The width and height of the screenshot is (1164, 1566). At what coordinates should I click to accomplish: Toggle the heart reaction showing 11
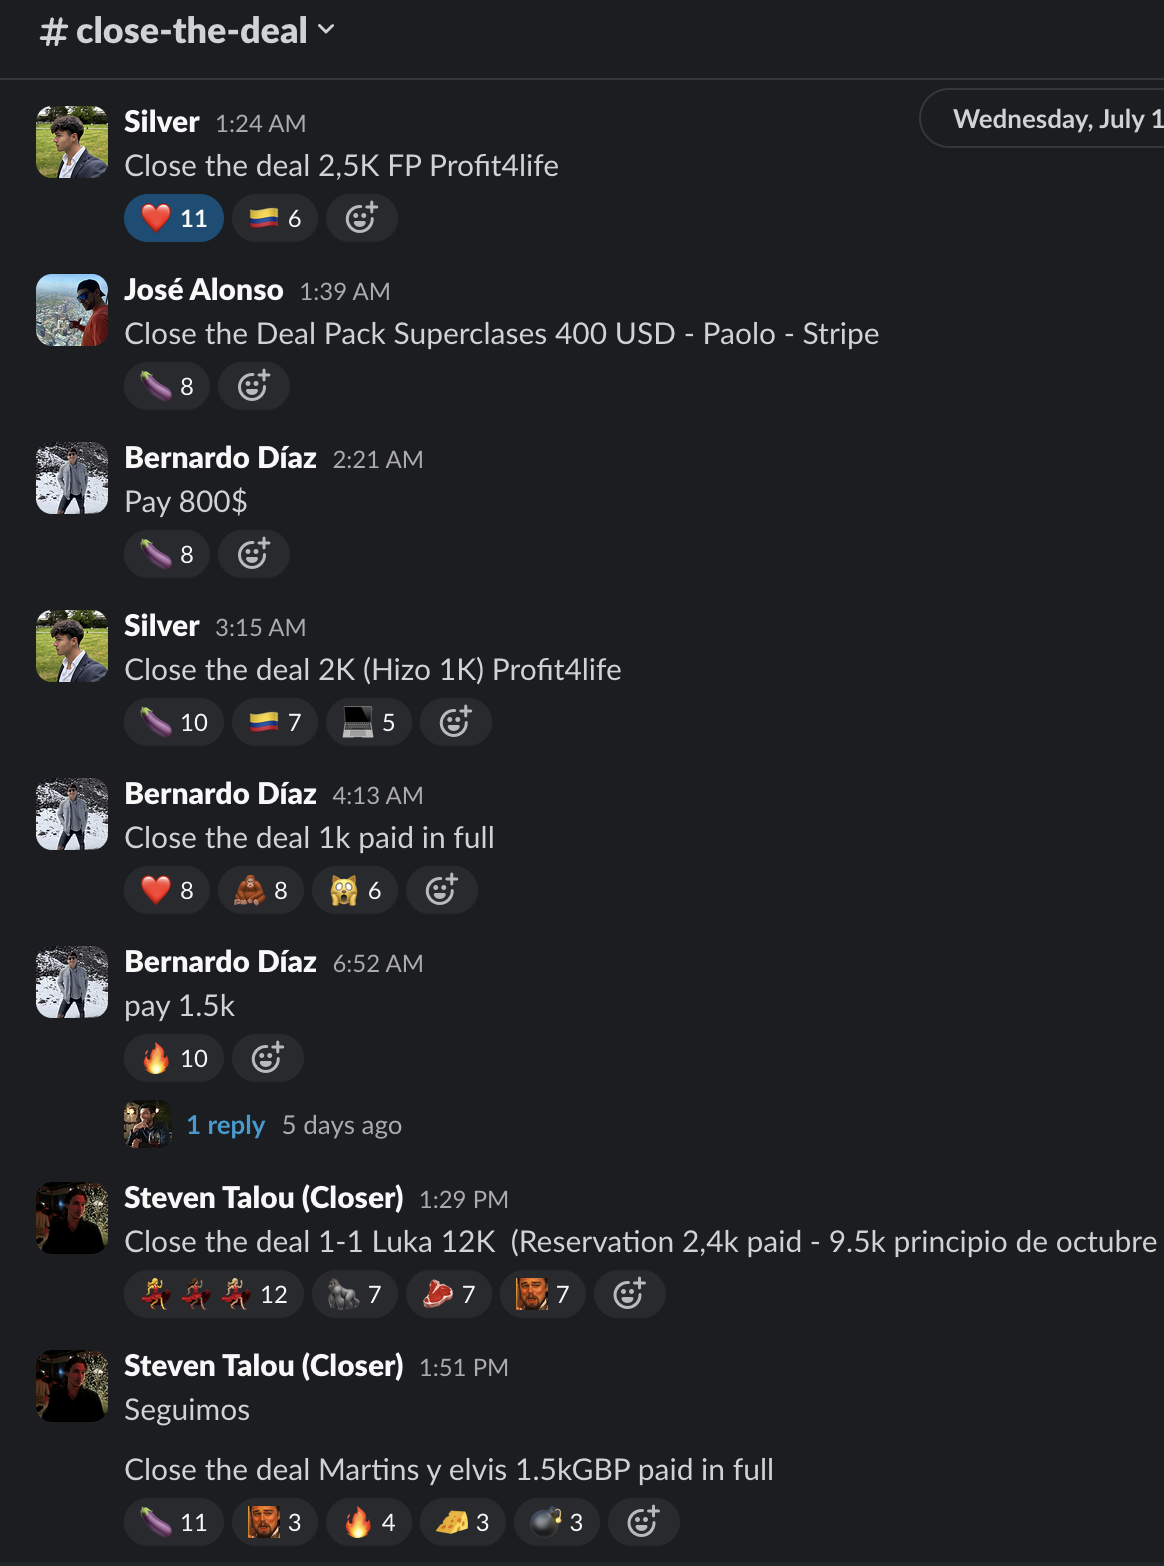pos(174,218)
